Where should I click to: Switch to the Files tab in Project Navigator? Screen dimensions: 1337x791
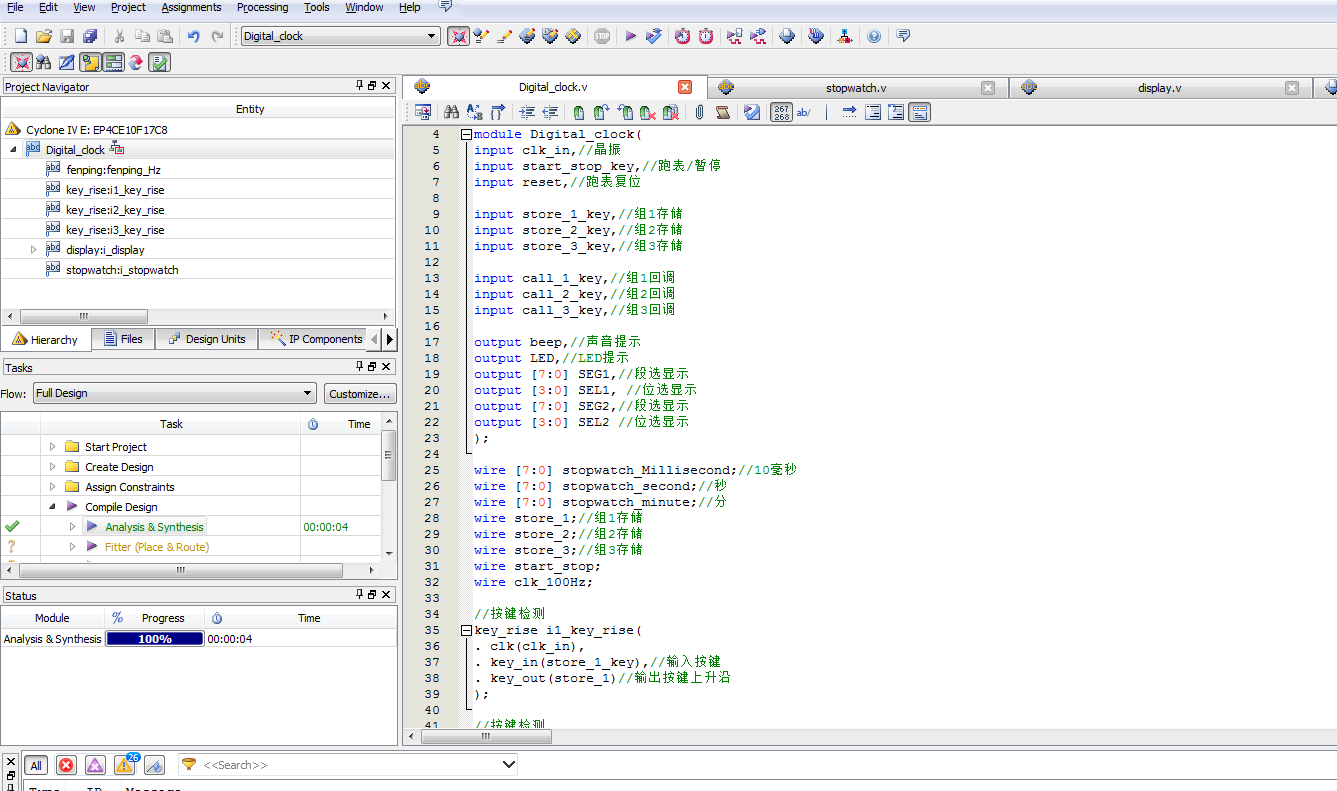point(123,339)
